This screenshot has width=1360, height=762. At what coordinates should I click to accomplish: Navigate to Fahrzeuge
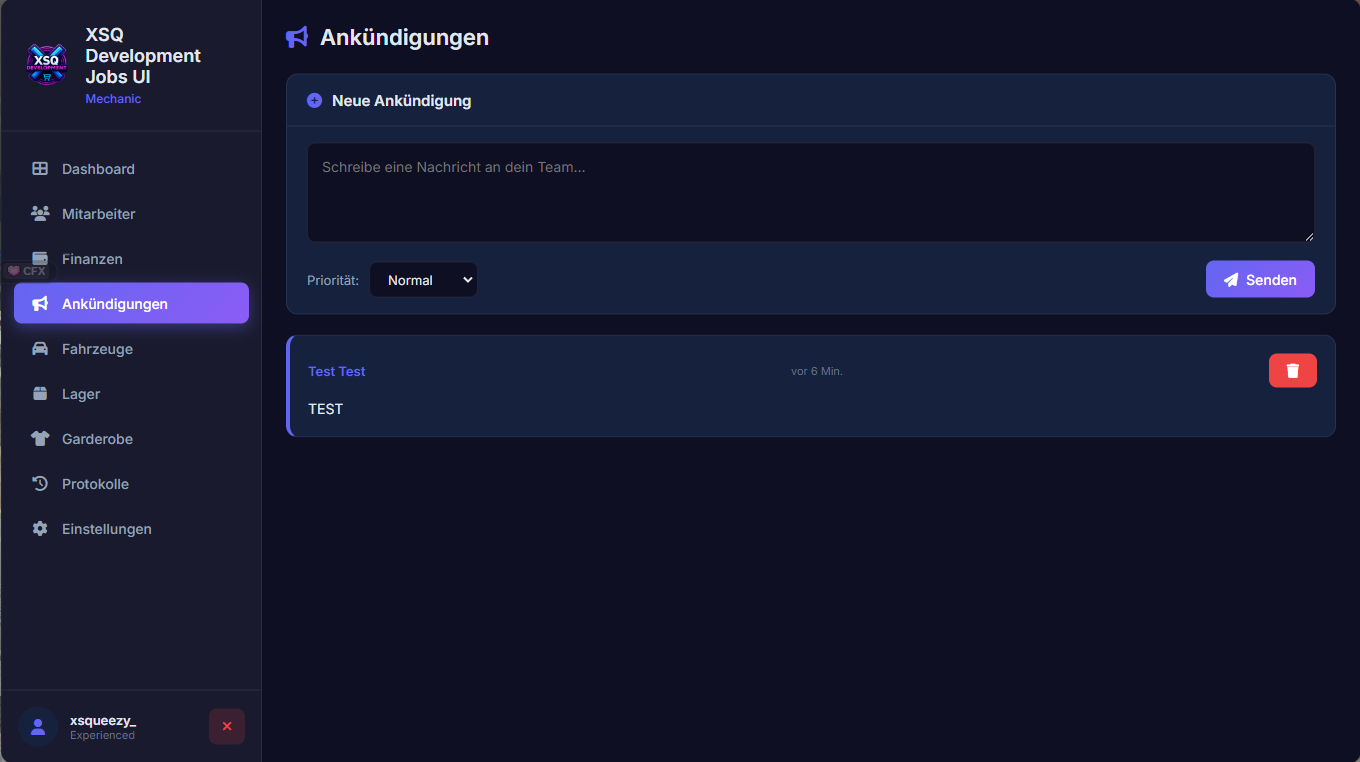pos(131,349)
